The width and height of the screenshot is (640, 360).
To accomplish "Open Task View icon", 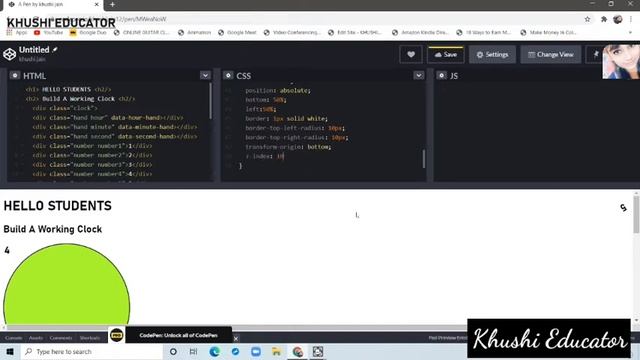I will (193, 351).
